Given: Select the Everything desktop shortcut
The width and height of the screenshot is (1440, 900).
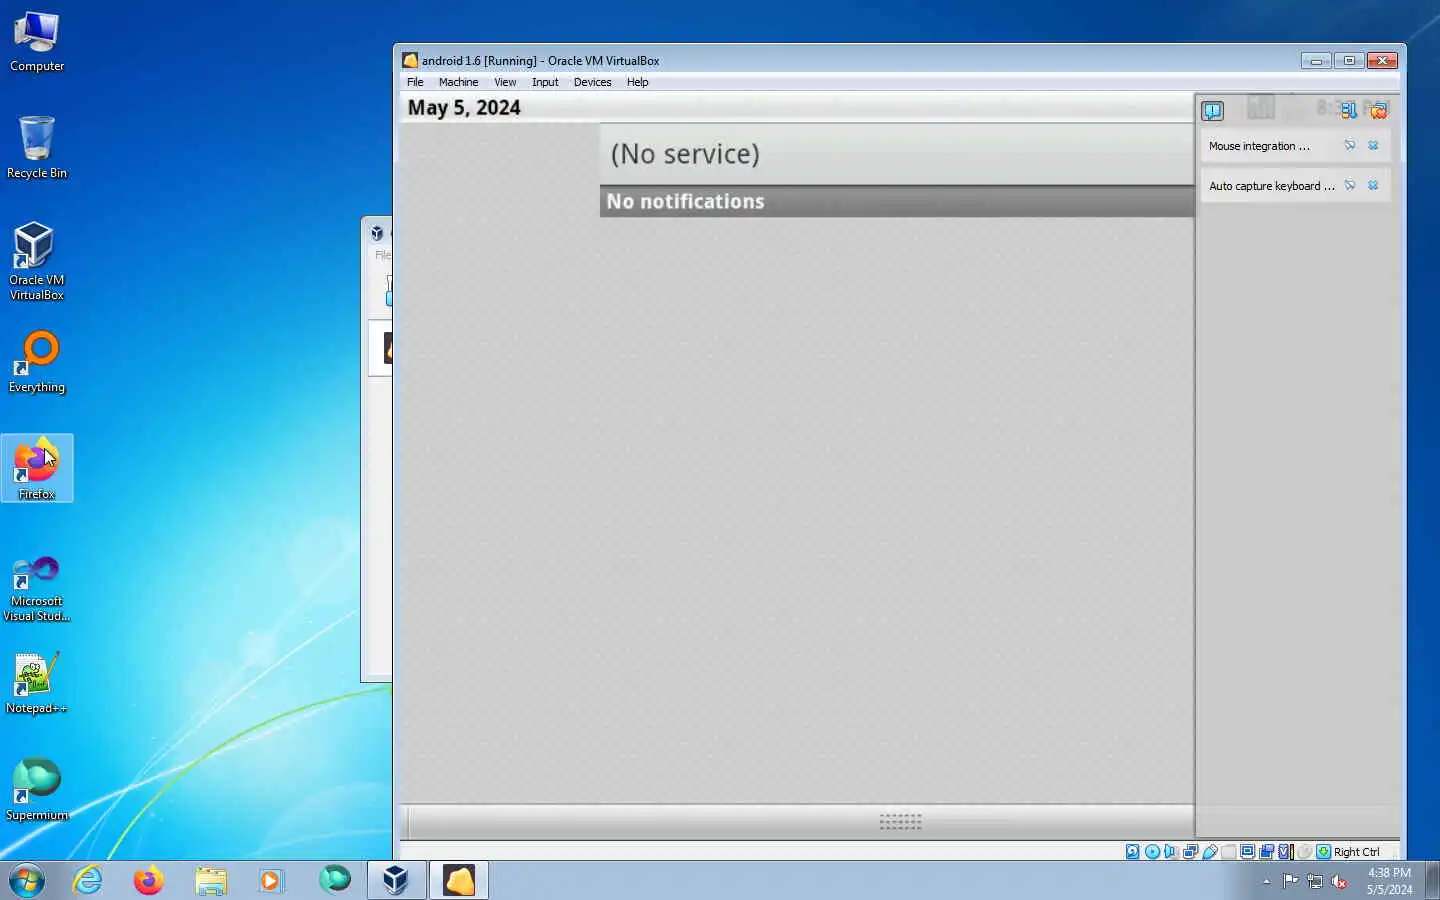Looking at the screenshot, I should pos(37,362).
